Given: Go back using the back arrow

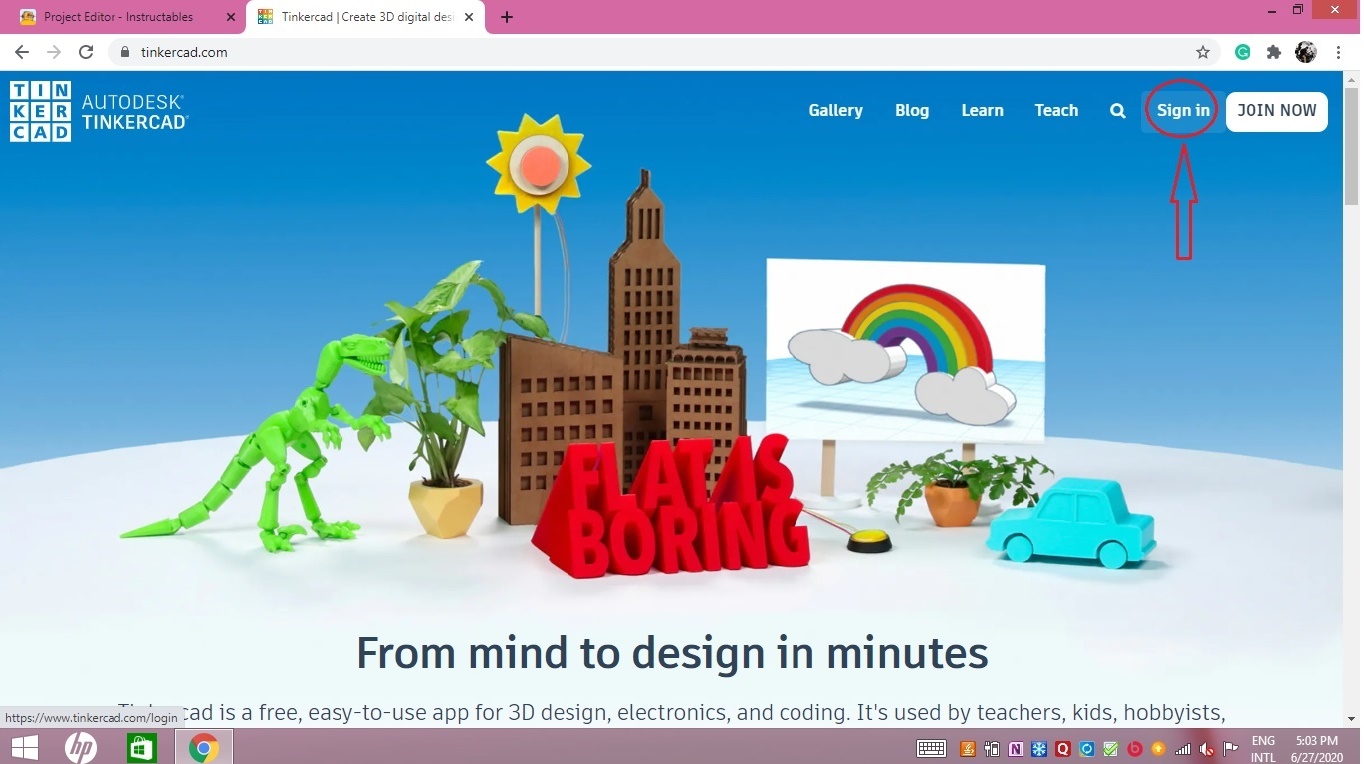Looking at the screenshot, I should pyautogui.click(x=22, y=52).
